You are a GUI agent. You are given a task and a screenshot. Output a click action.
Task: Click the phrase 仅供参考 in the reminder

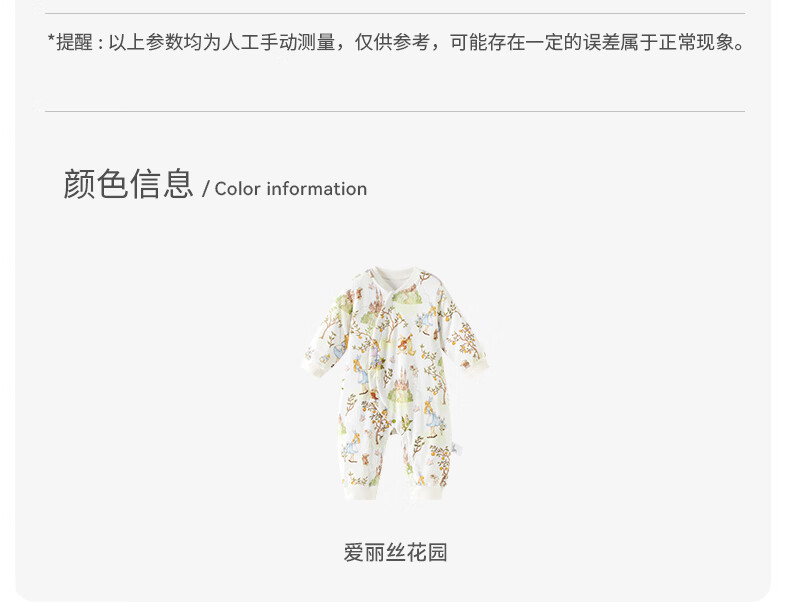pyautogui.click(x=391, y=42)
